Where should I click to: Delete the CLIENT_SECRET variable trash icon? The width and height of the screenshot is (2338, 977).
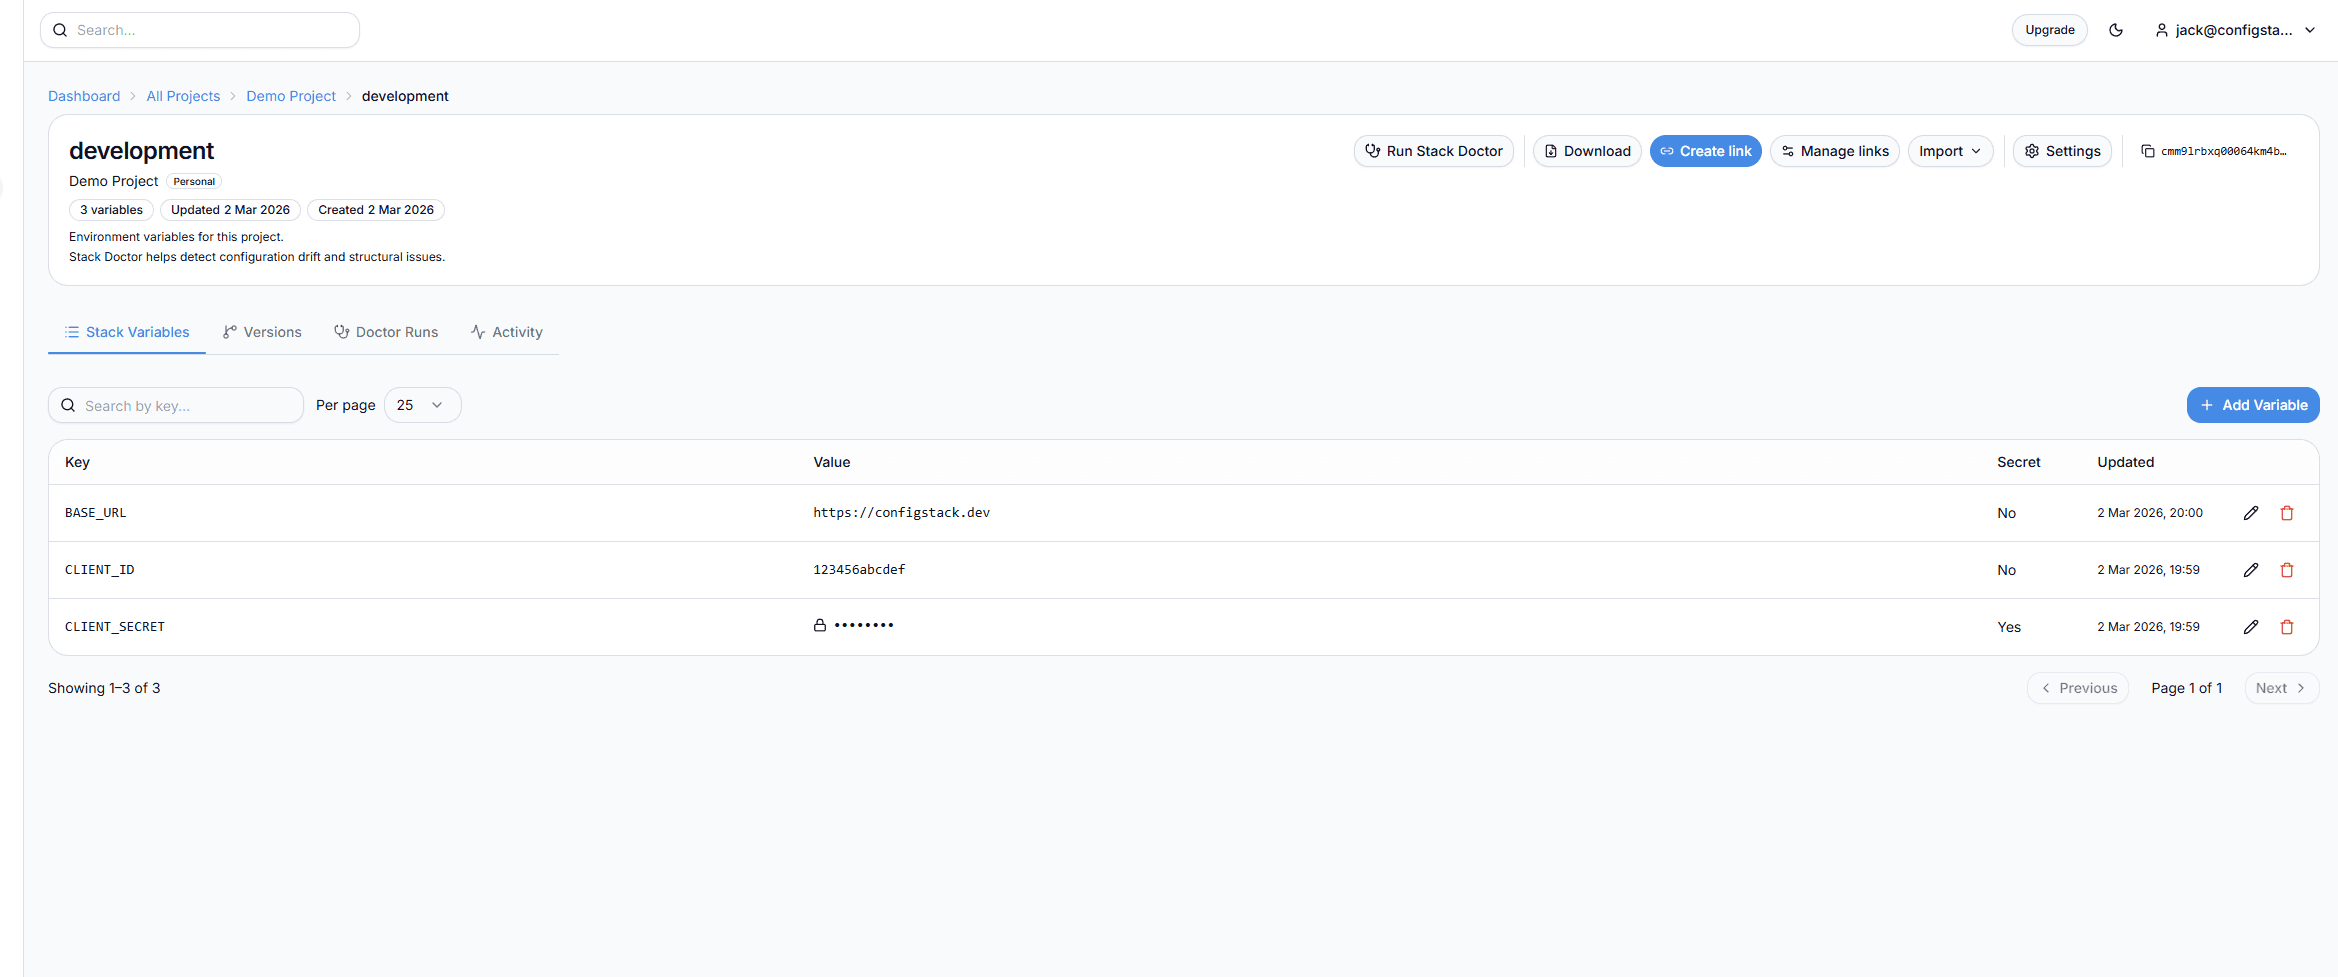pyautogui.click(x=2287, y=627)
